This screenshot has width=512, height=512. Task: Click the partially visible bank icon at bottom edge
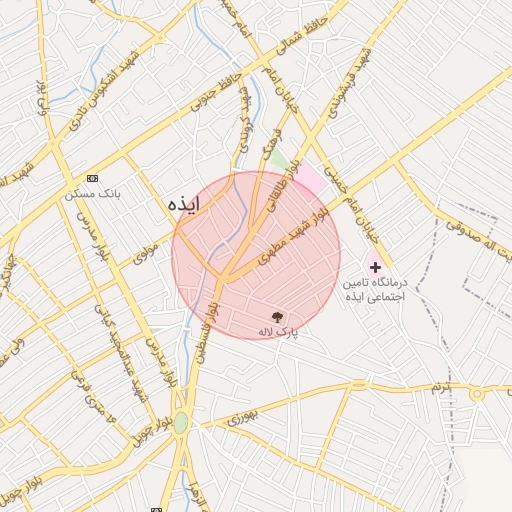point(156,510)
